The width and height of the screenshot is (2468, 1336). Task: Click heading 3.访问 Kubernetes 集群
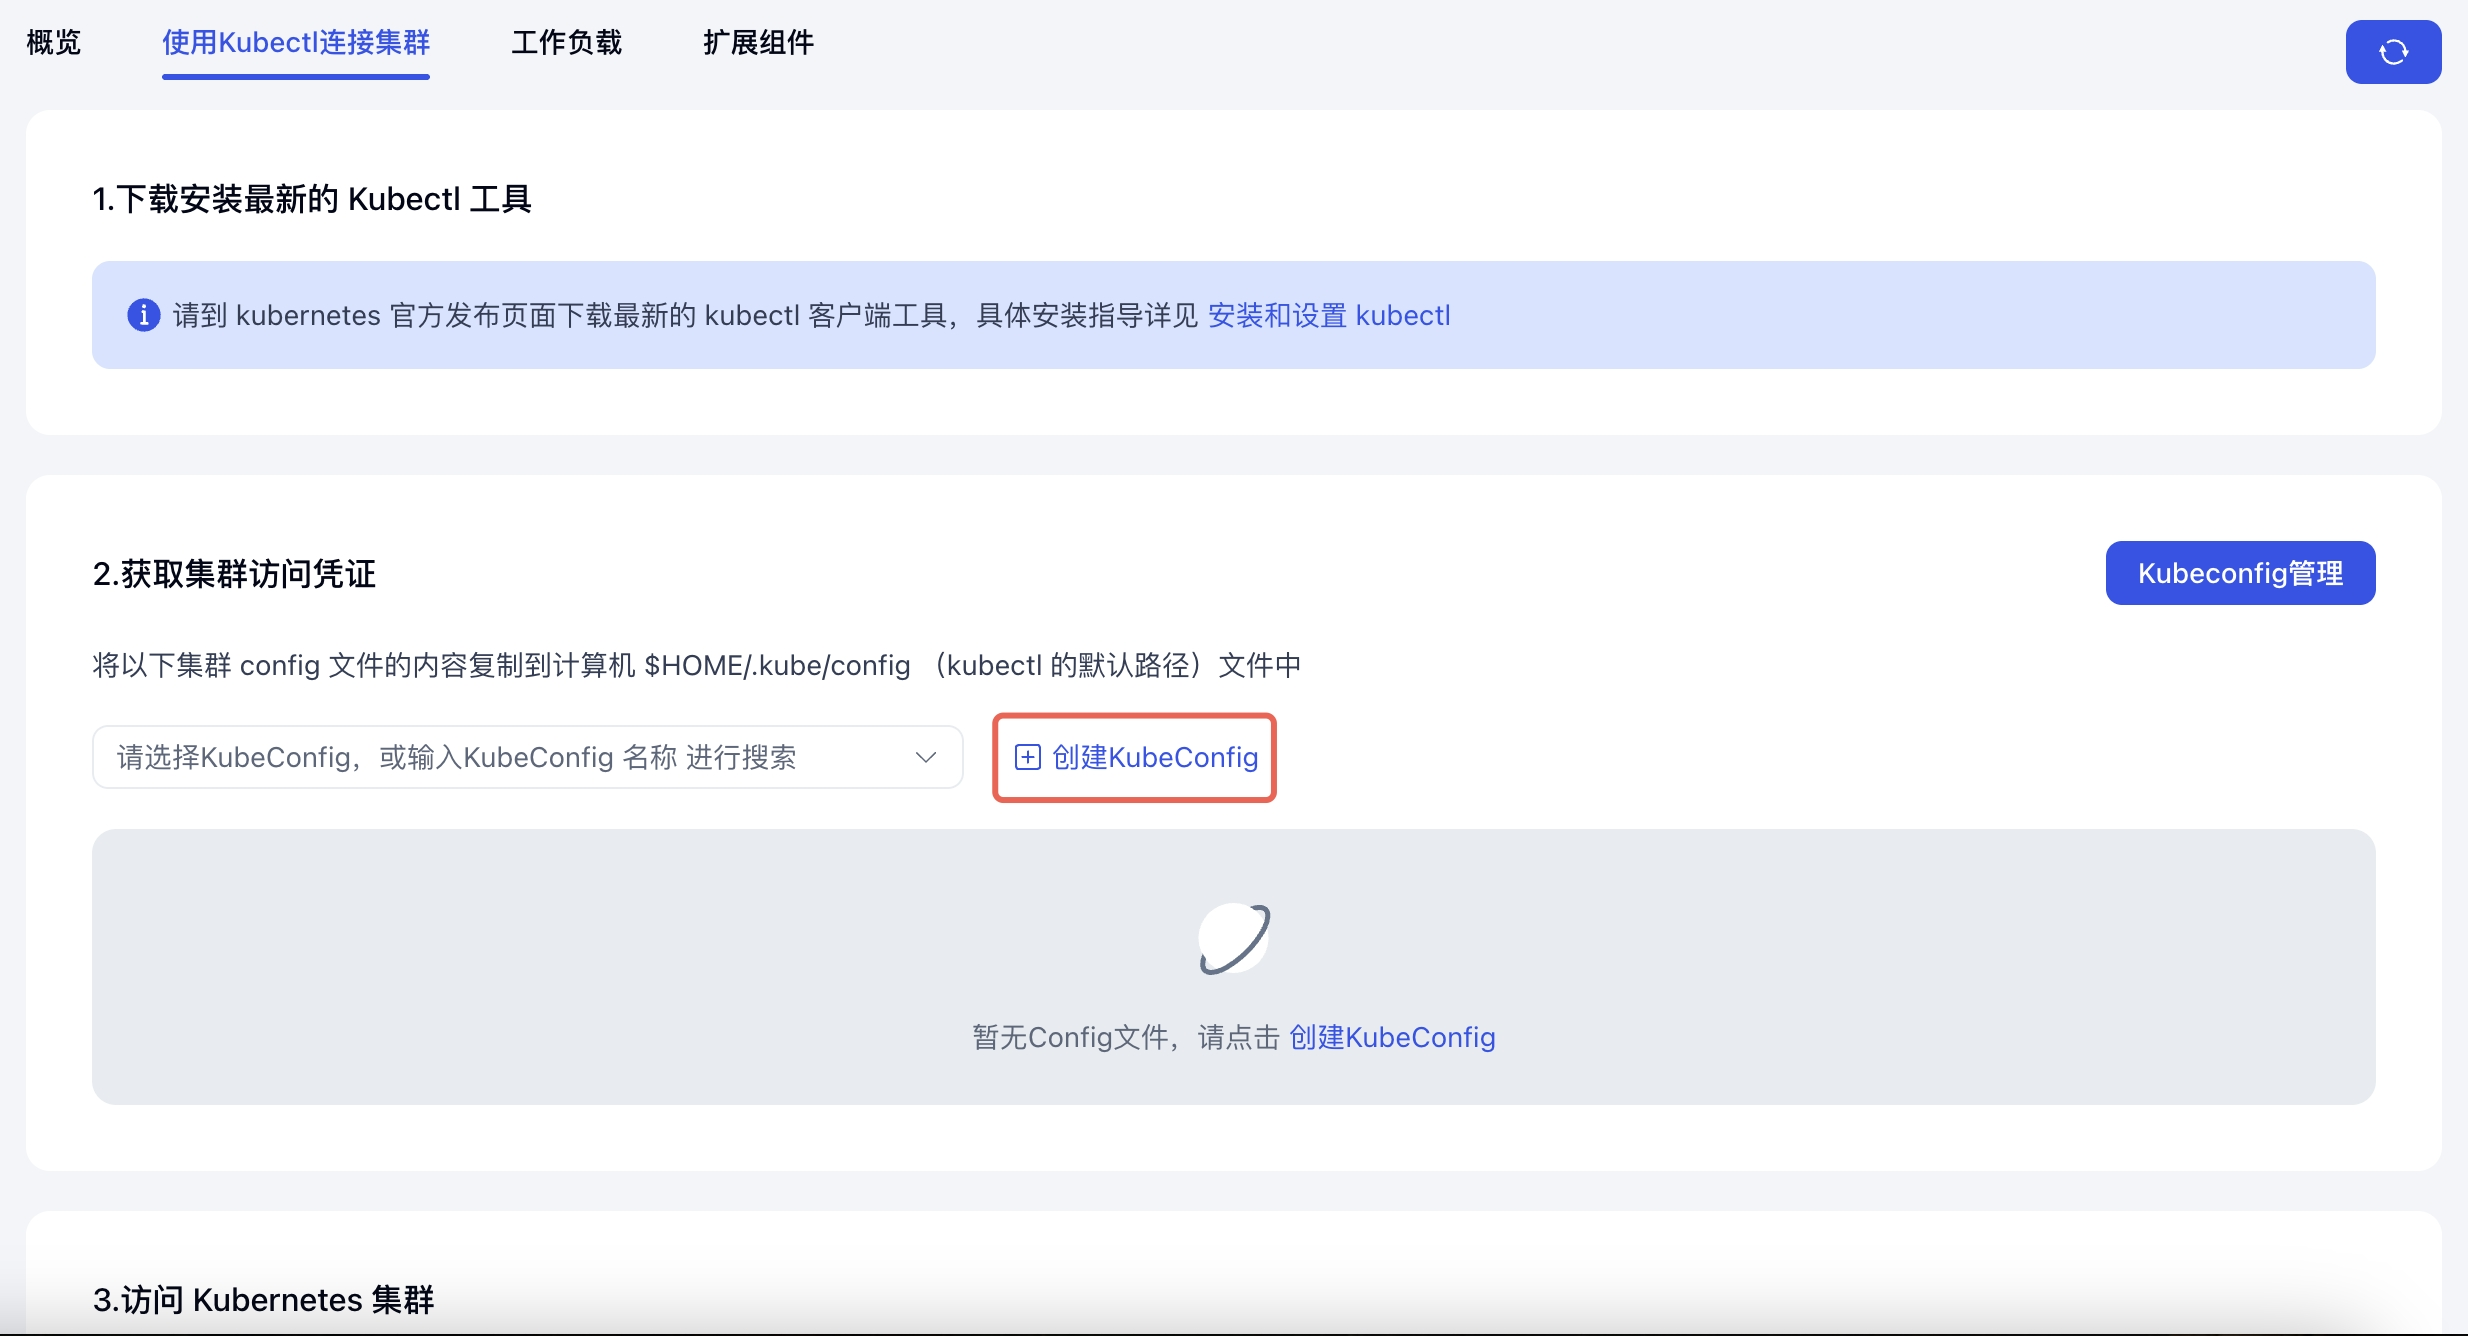263,1299
